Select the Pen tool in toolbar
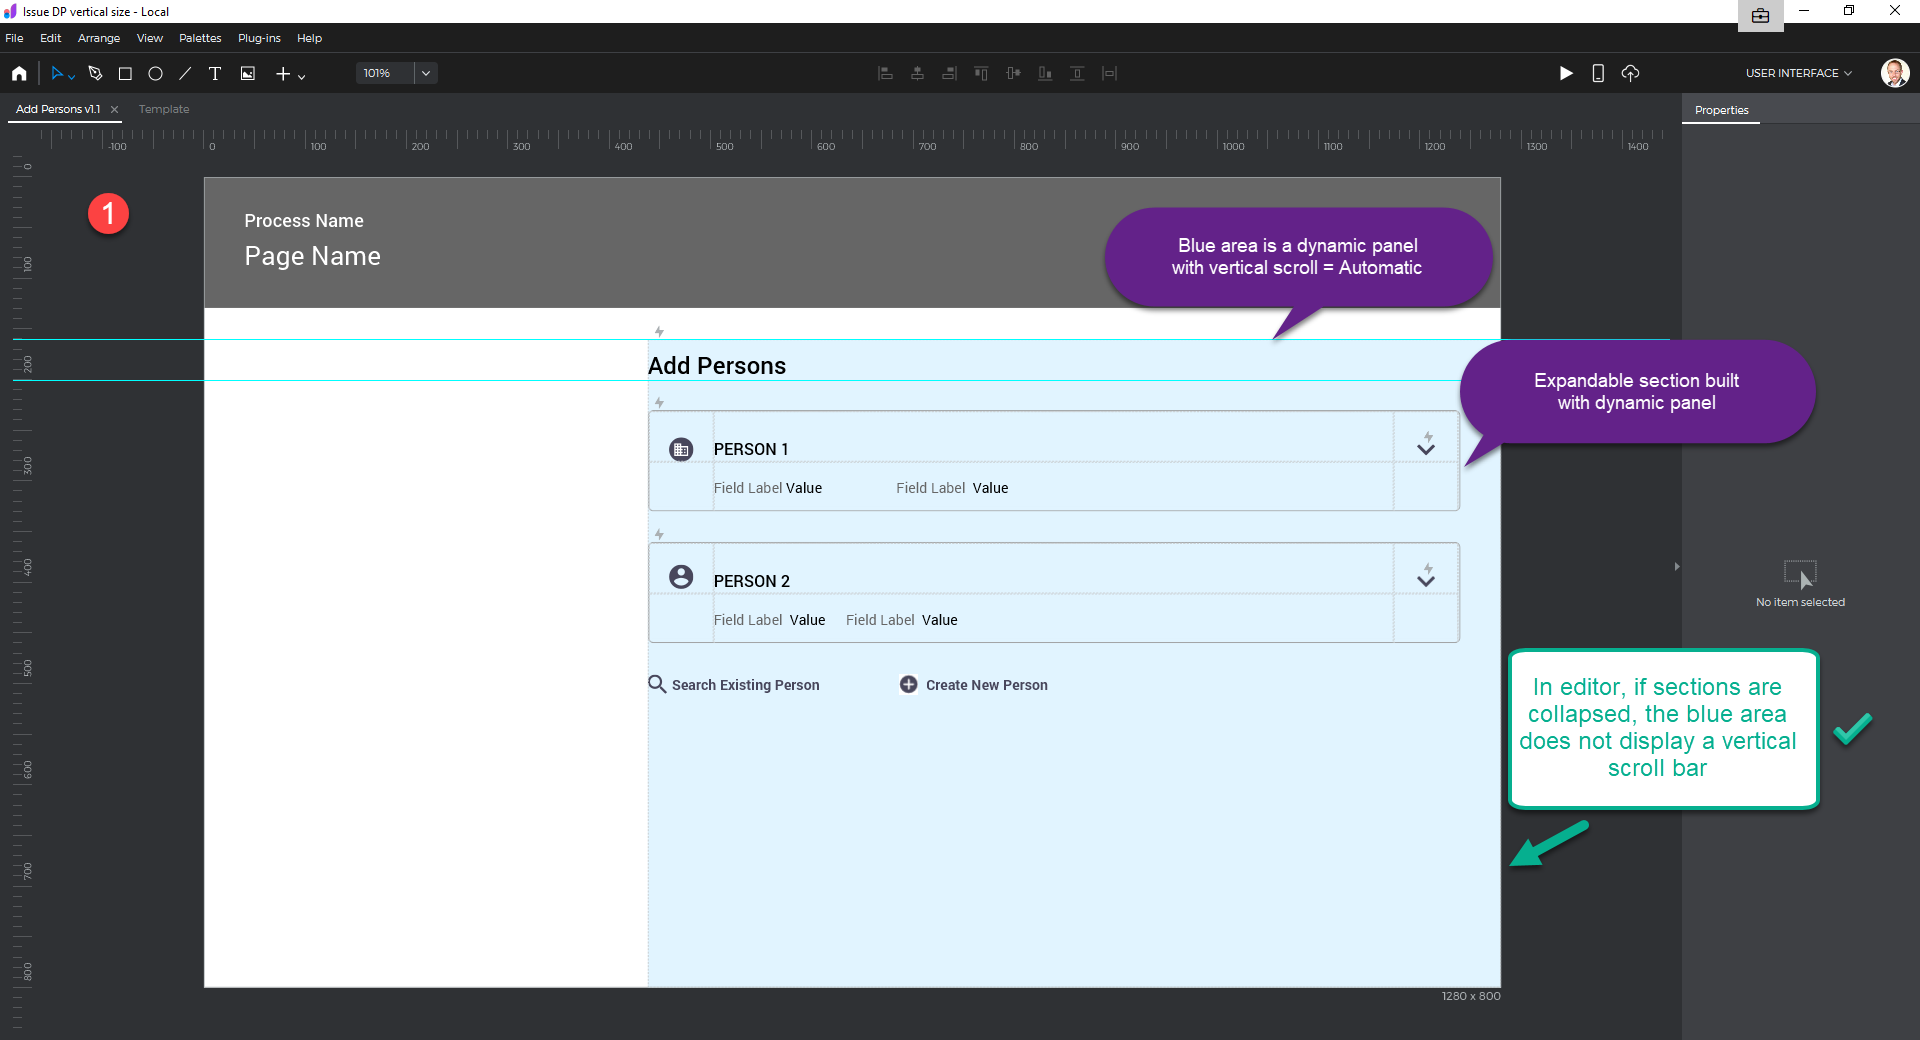This screenshot has height=1040, width=1920. 95,73
